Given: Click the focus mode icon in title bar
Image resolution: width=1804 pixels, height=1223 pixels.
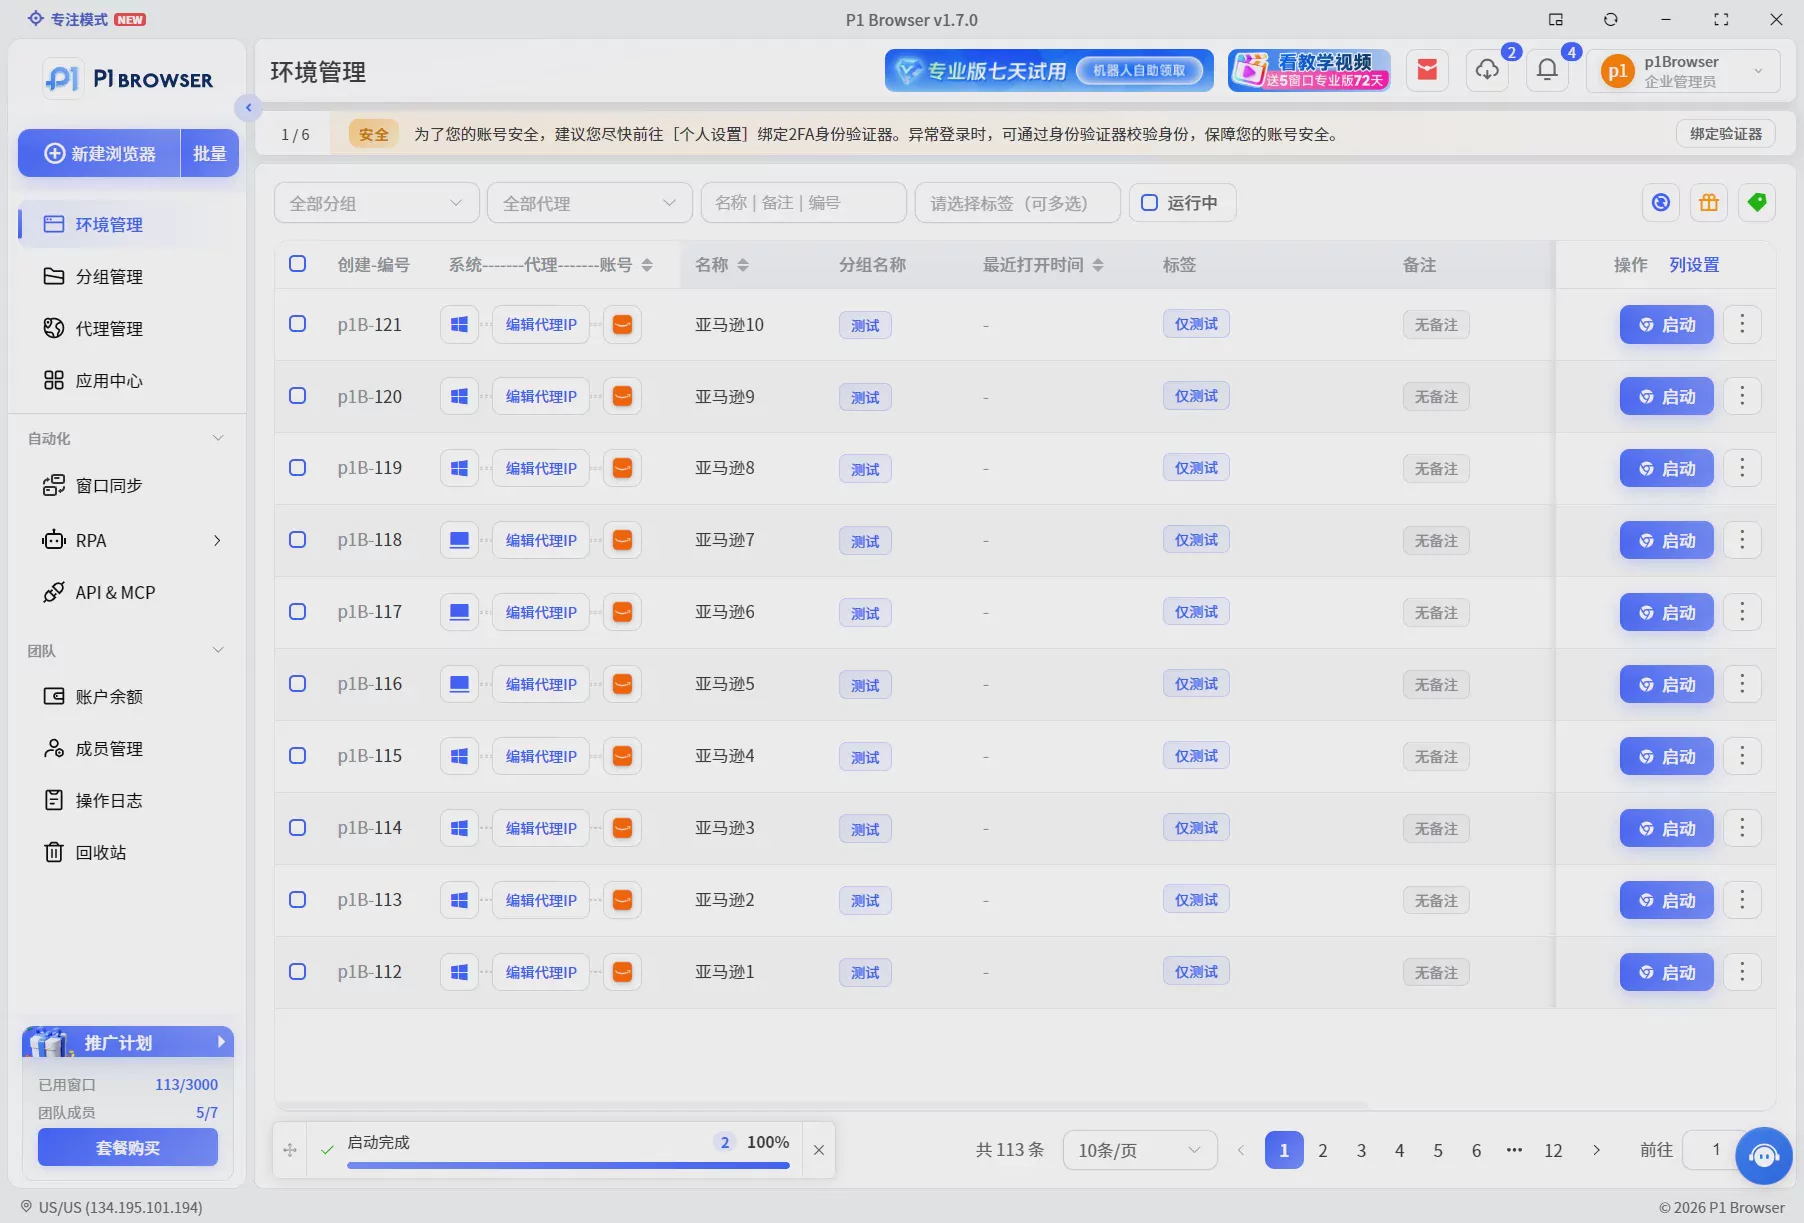Looking at the screenshot, I should point(36,19).
